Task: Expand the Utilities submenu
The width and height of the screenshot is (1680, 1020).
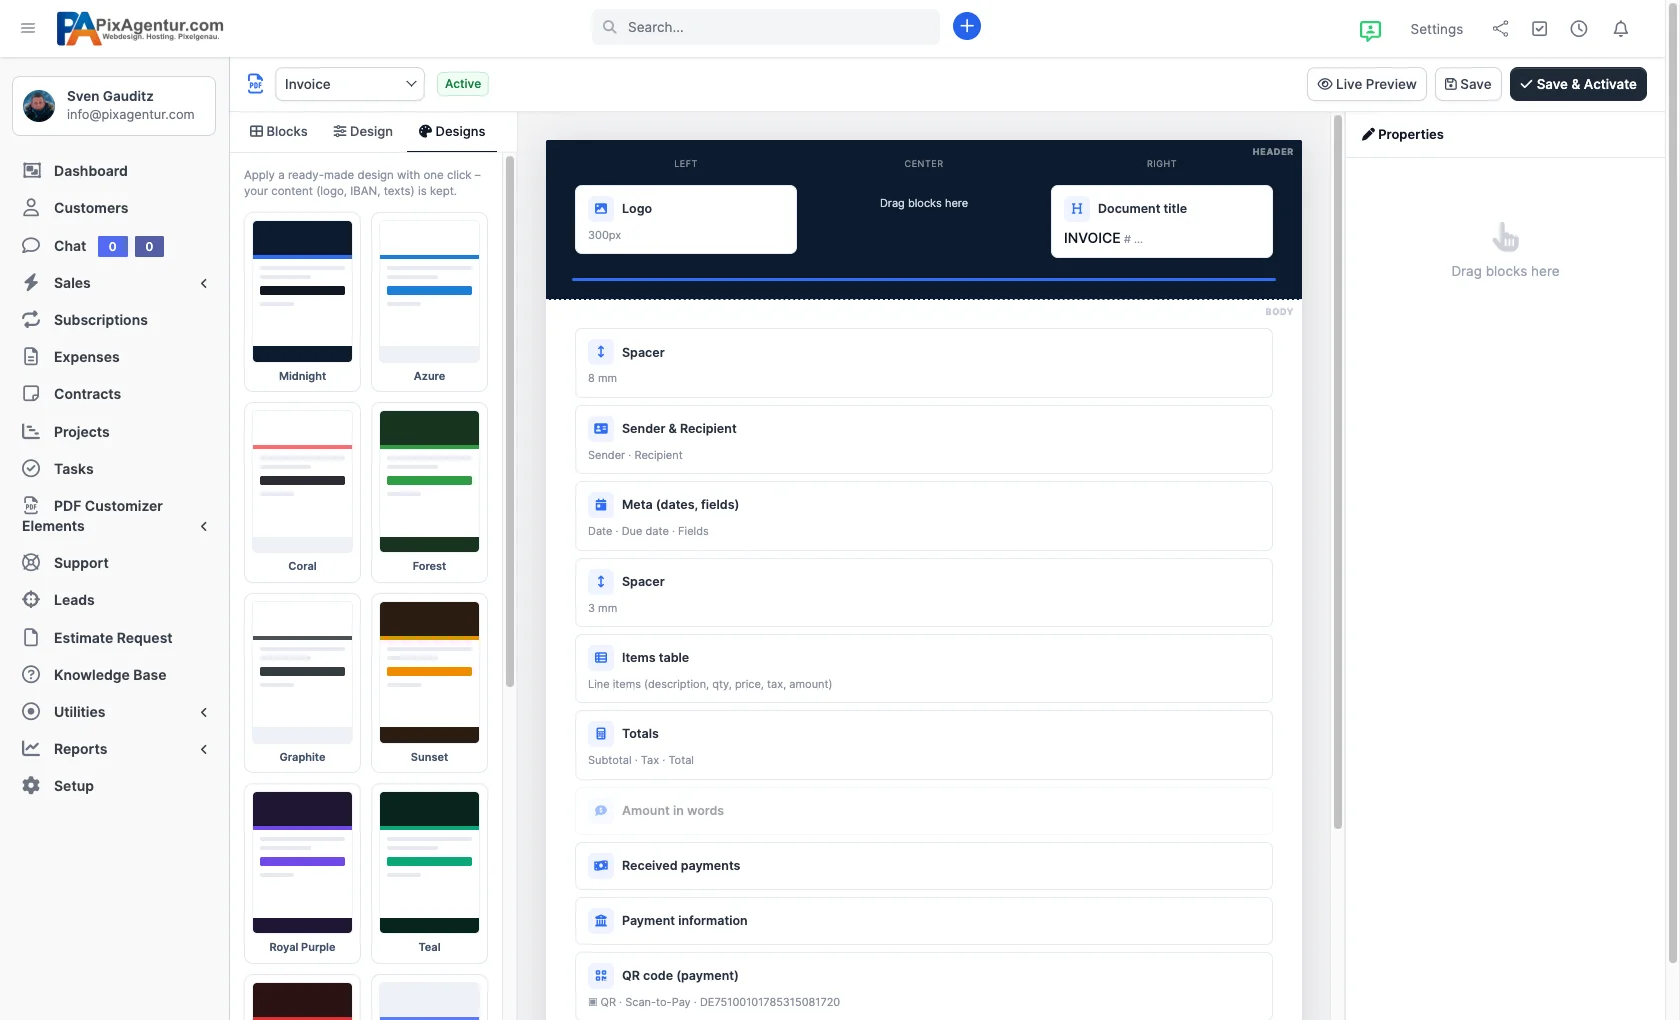Action: [204, 713]
